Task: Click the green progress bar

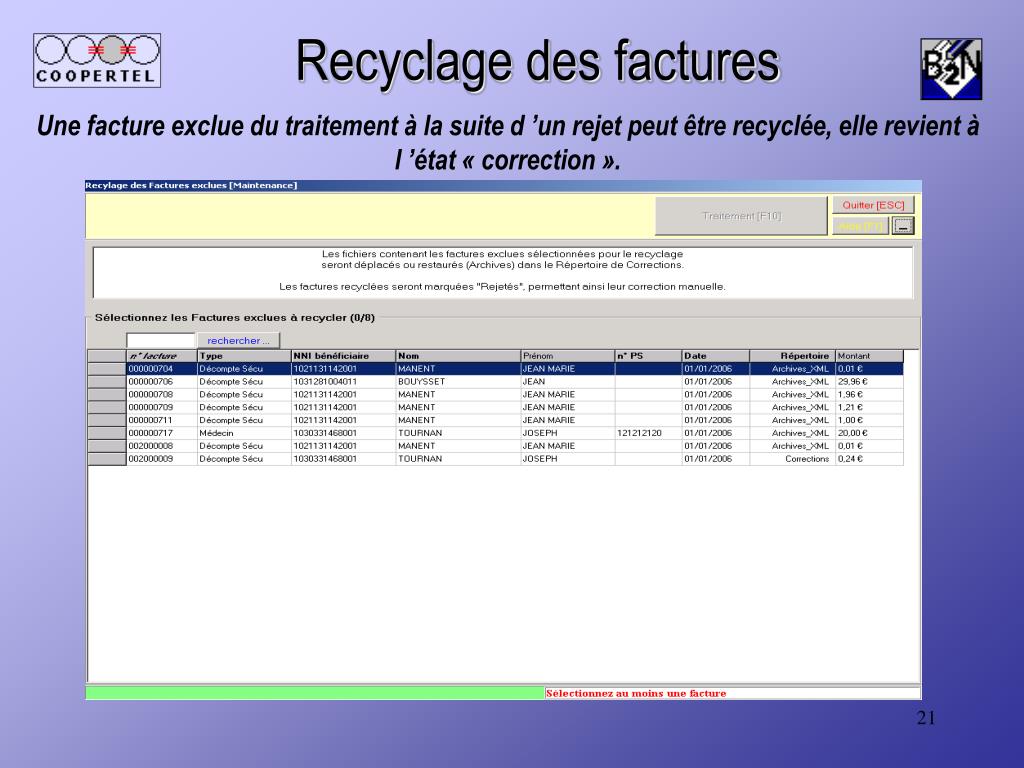Action: [x=315, y=693]
